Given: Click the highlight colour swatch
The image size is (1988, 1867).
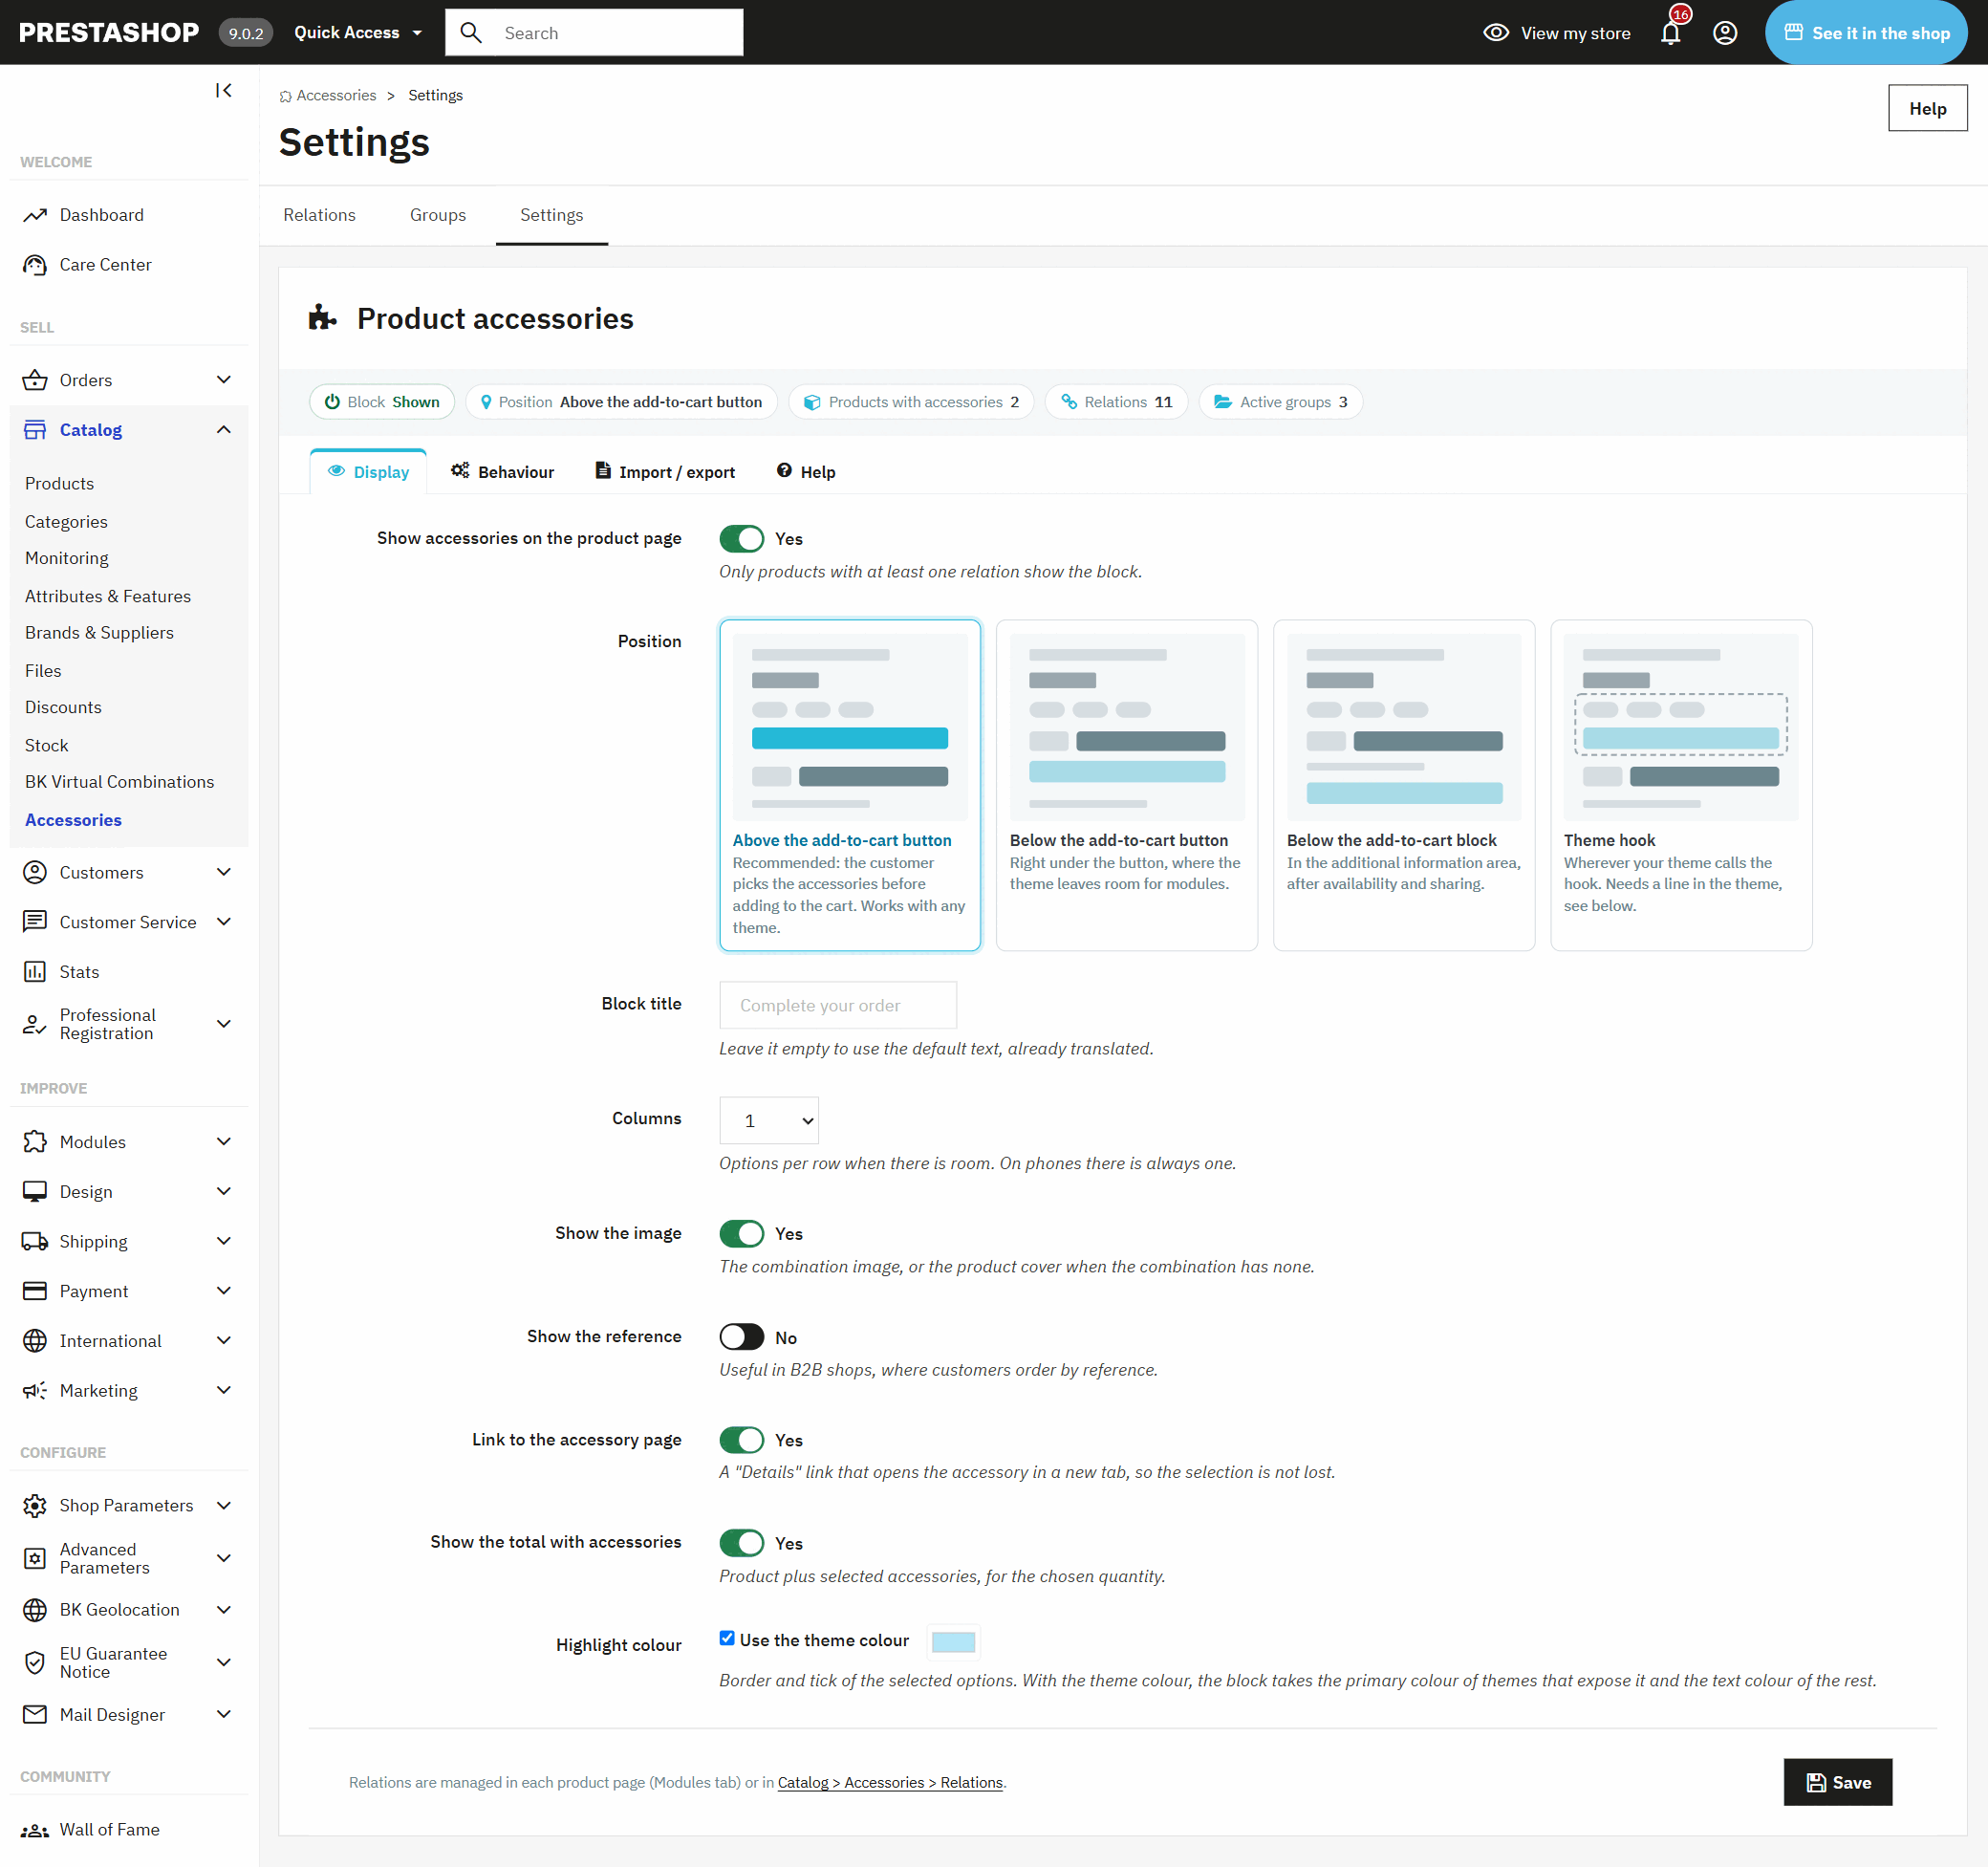Looking at the screenshot, I should 953,1642.
